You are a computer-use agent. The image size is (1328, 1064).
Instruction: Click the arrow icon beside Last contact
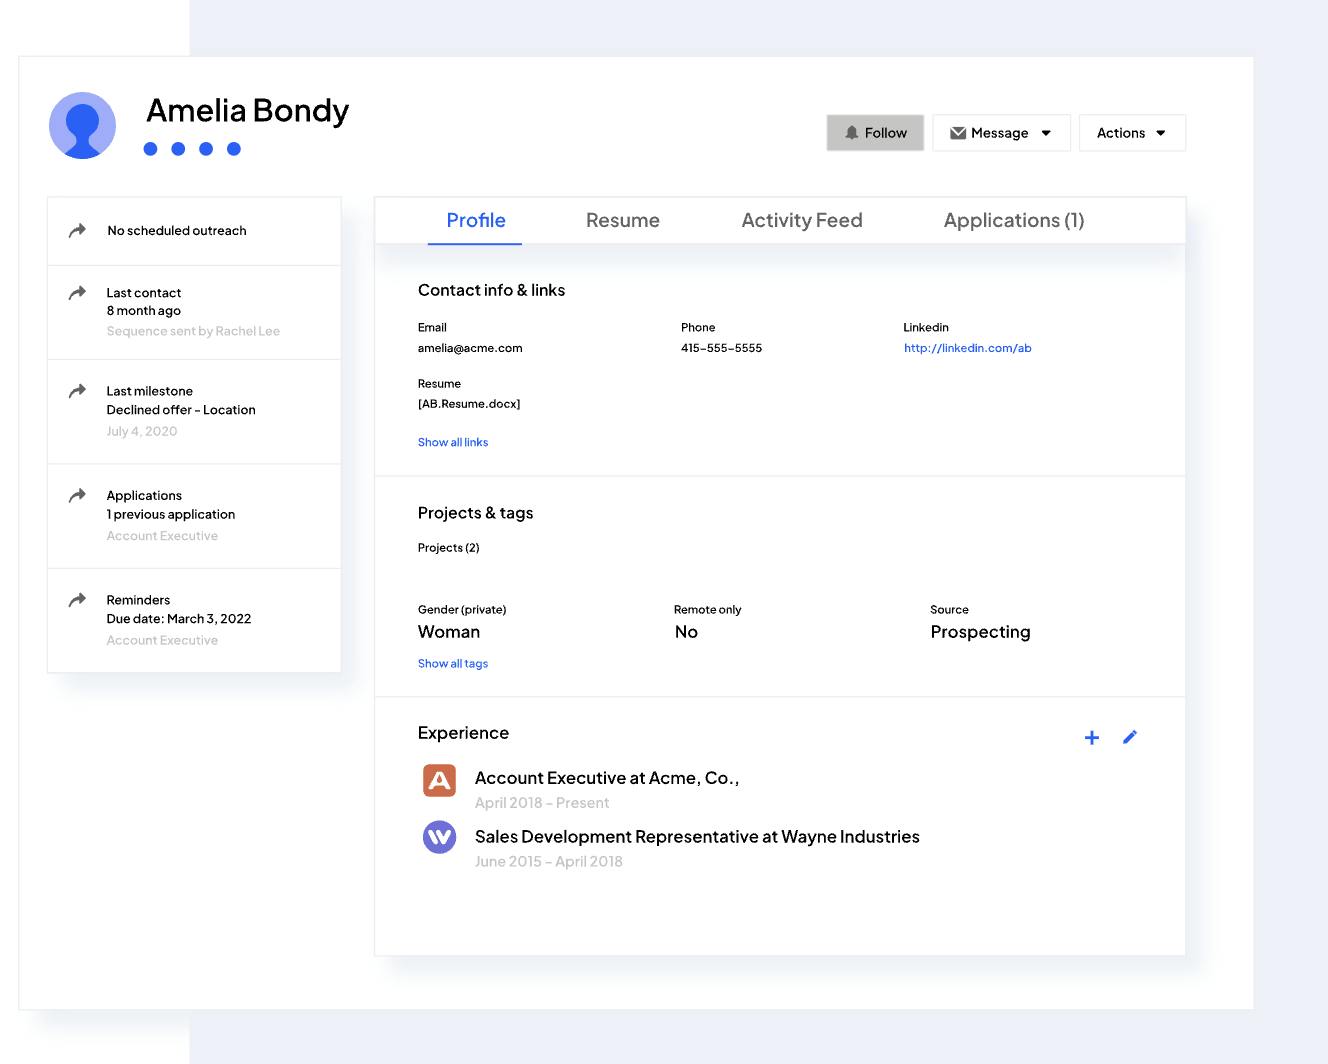click(77, 293)
